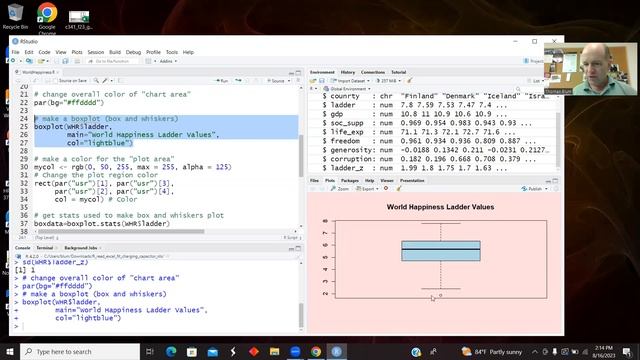Click the find magnifier icon in editor toolbar
The height and width of the screenshot is (360, 640).
click(x=96, y=81)
